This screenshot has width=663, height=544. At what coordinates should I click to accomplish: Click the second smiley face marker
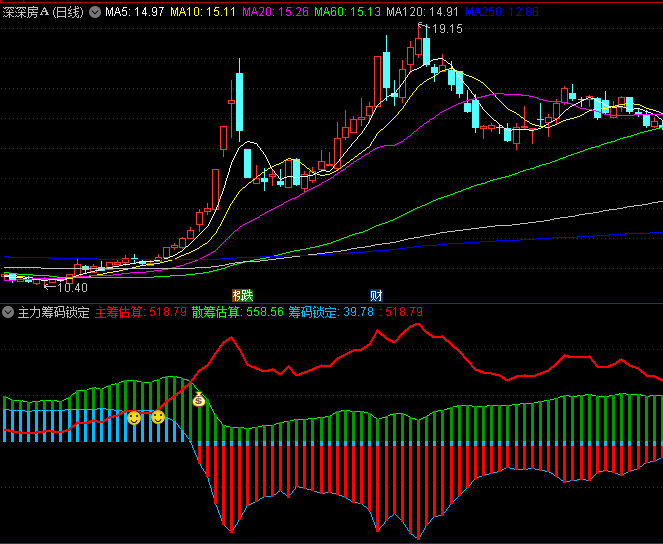(x=157, y=416)
